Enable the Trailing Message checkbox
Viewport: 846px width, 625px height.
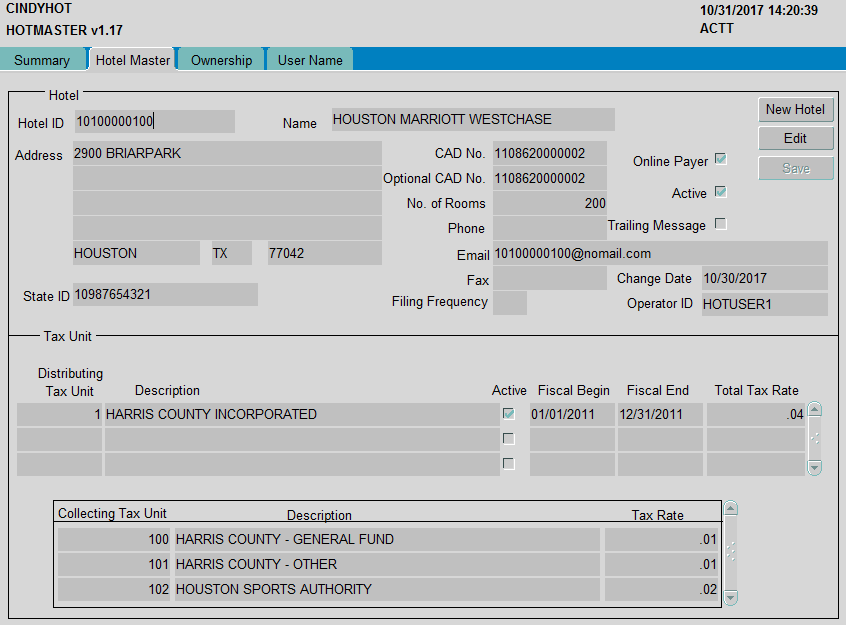[720, 224]
